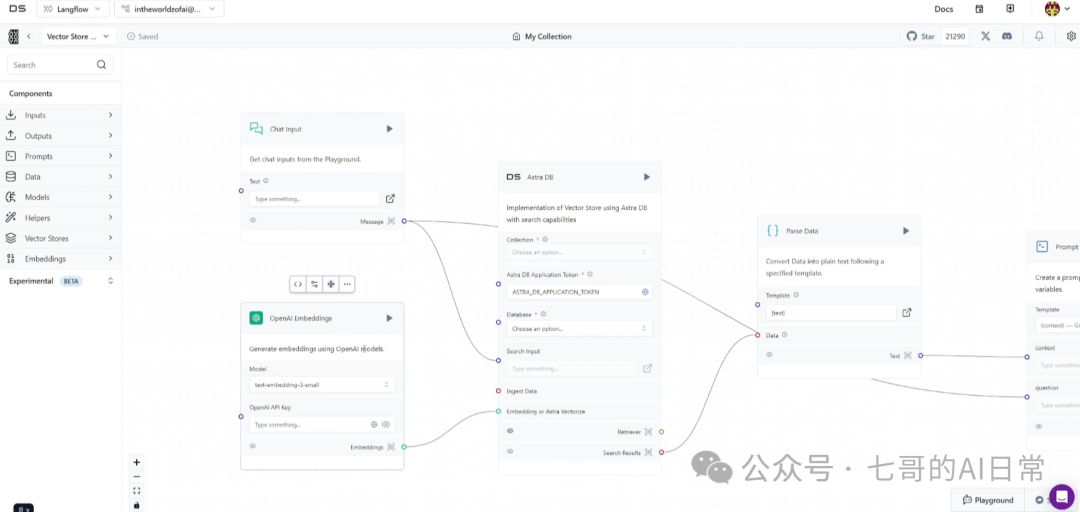Toggle eye icon on Astra DB Retriever row
The image size is (1080, 512).
click(x=510, y=431)
